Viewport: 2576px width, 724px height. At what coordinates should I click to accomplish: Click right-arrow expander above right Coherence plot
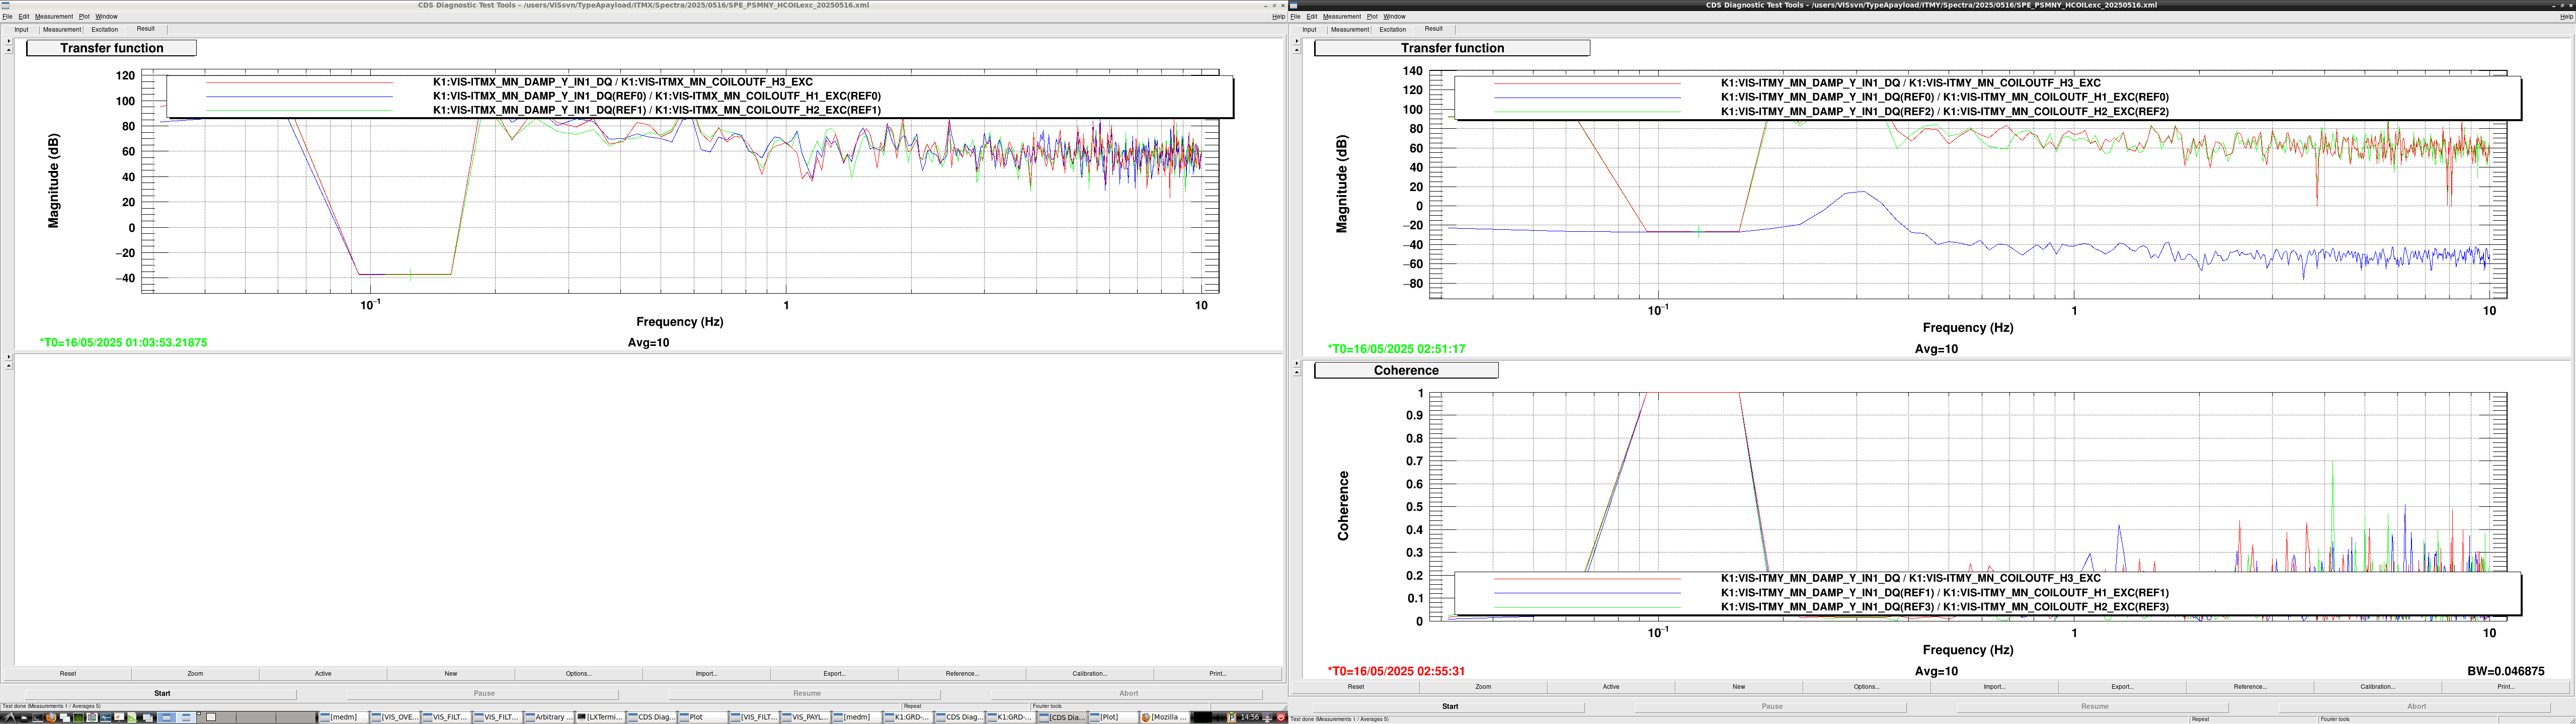pos(1296,363)
